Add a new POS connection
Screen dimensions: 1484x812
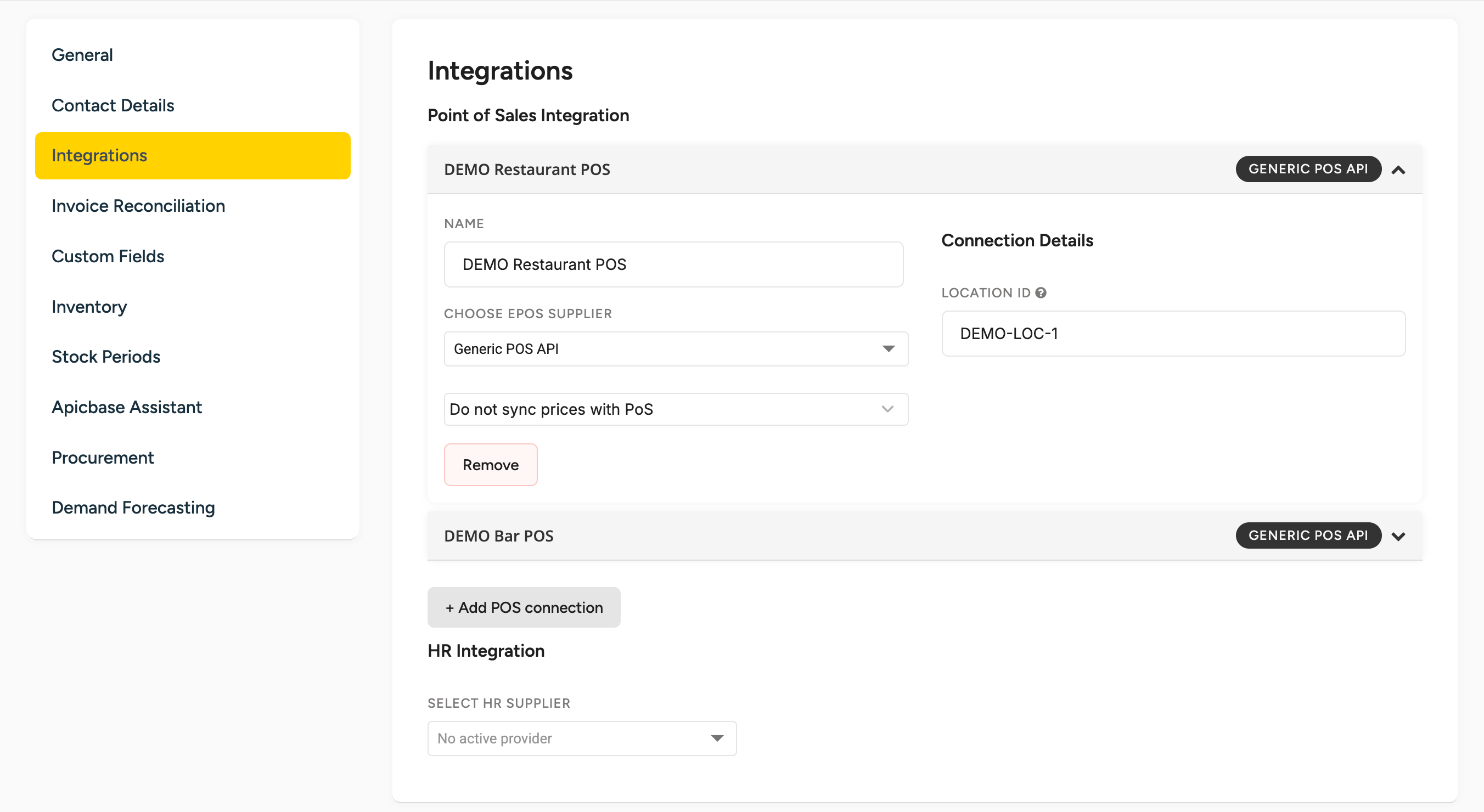coord(524,608)
